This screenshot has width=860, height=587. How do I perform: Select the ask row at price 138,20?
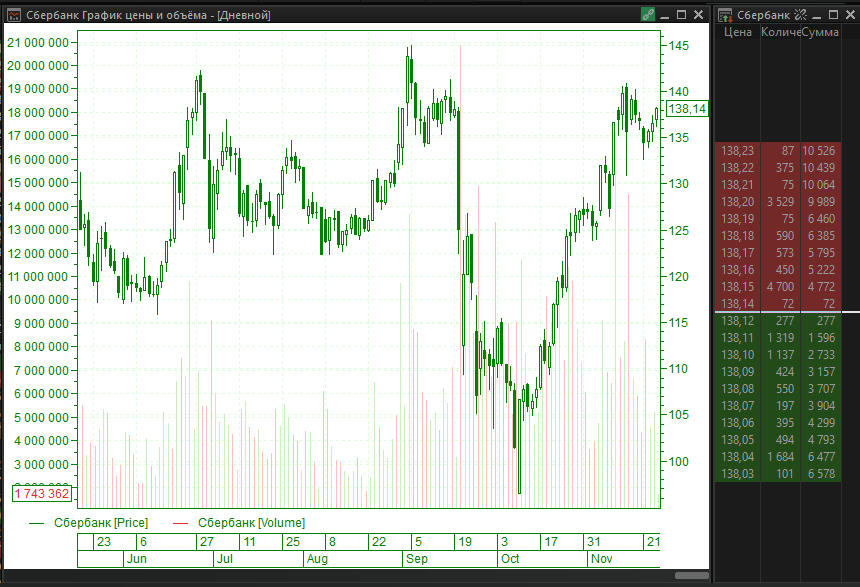pos(780,202)
